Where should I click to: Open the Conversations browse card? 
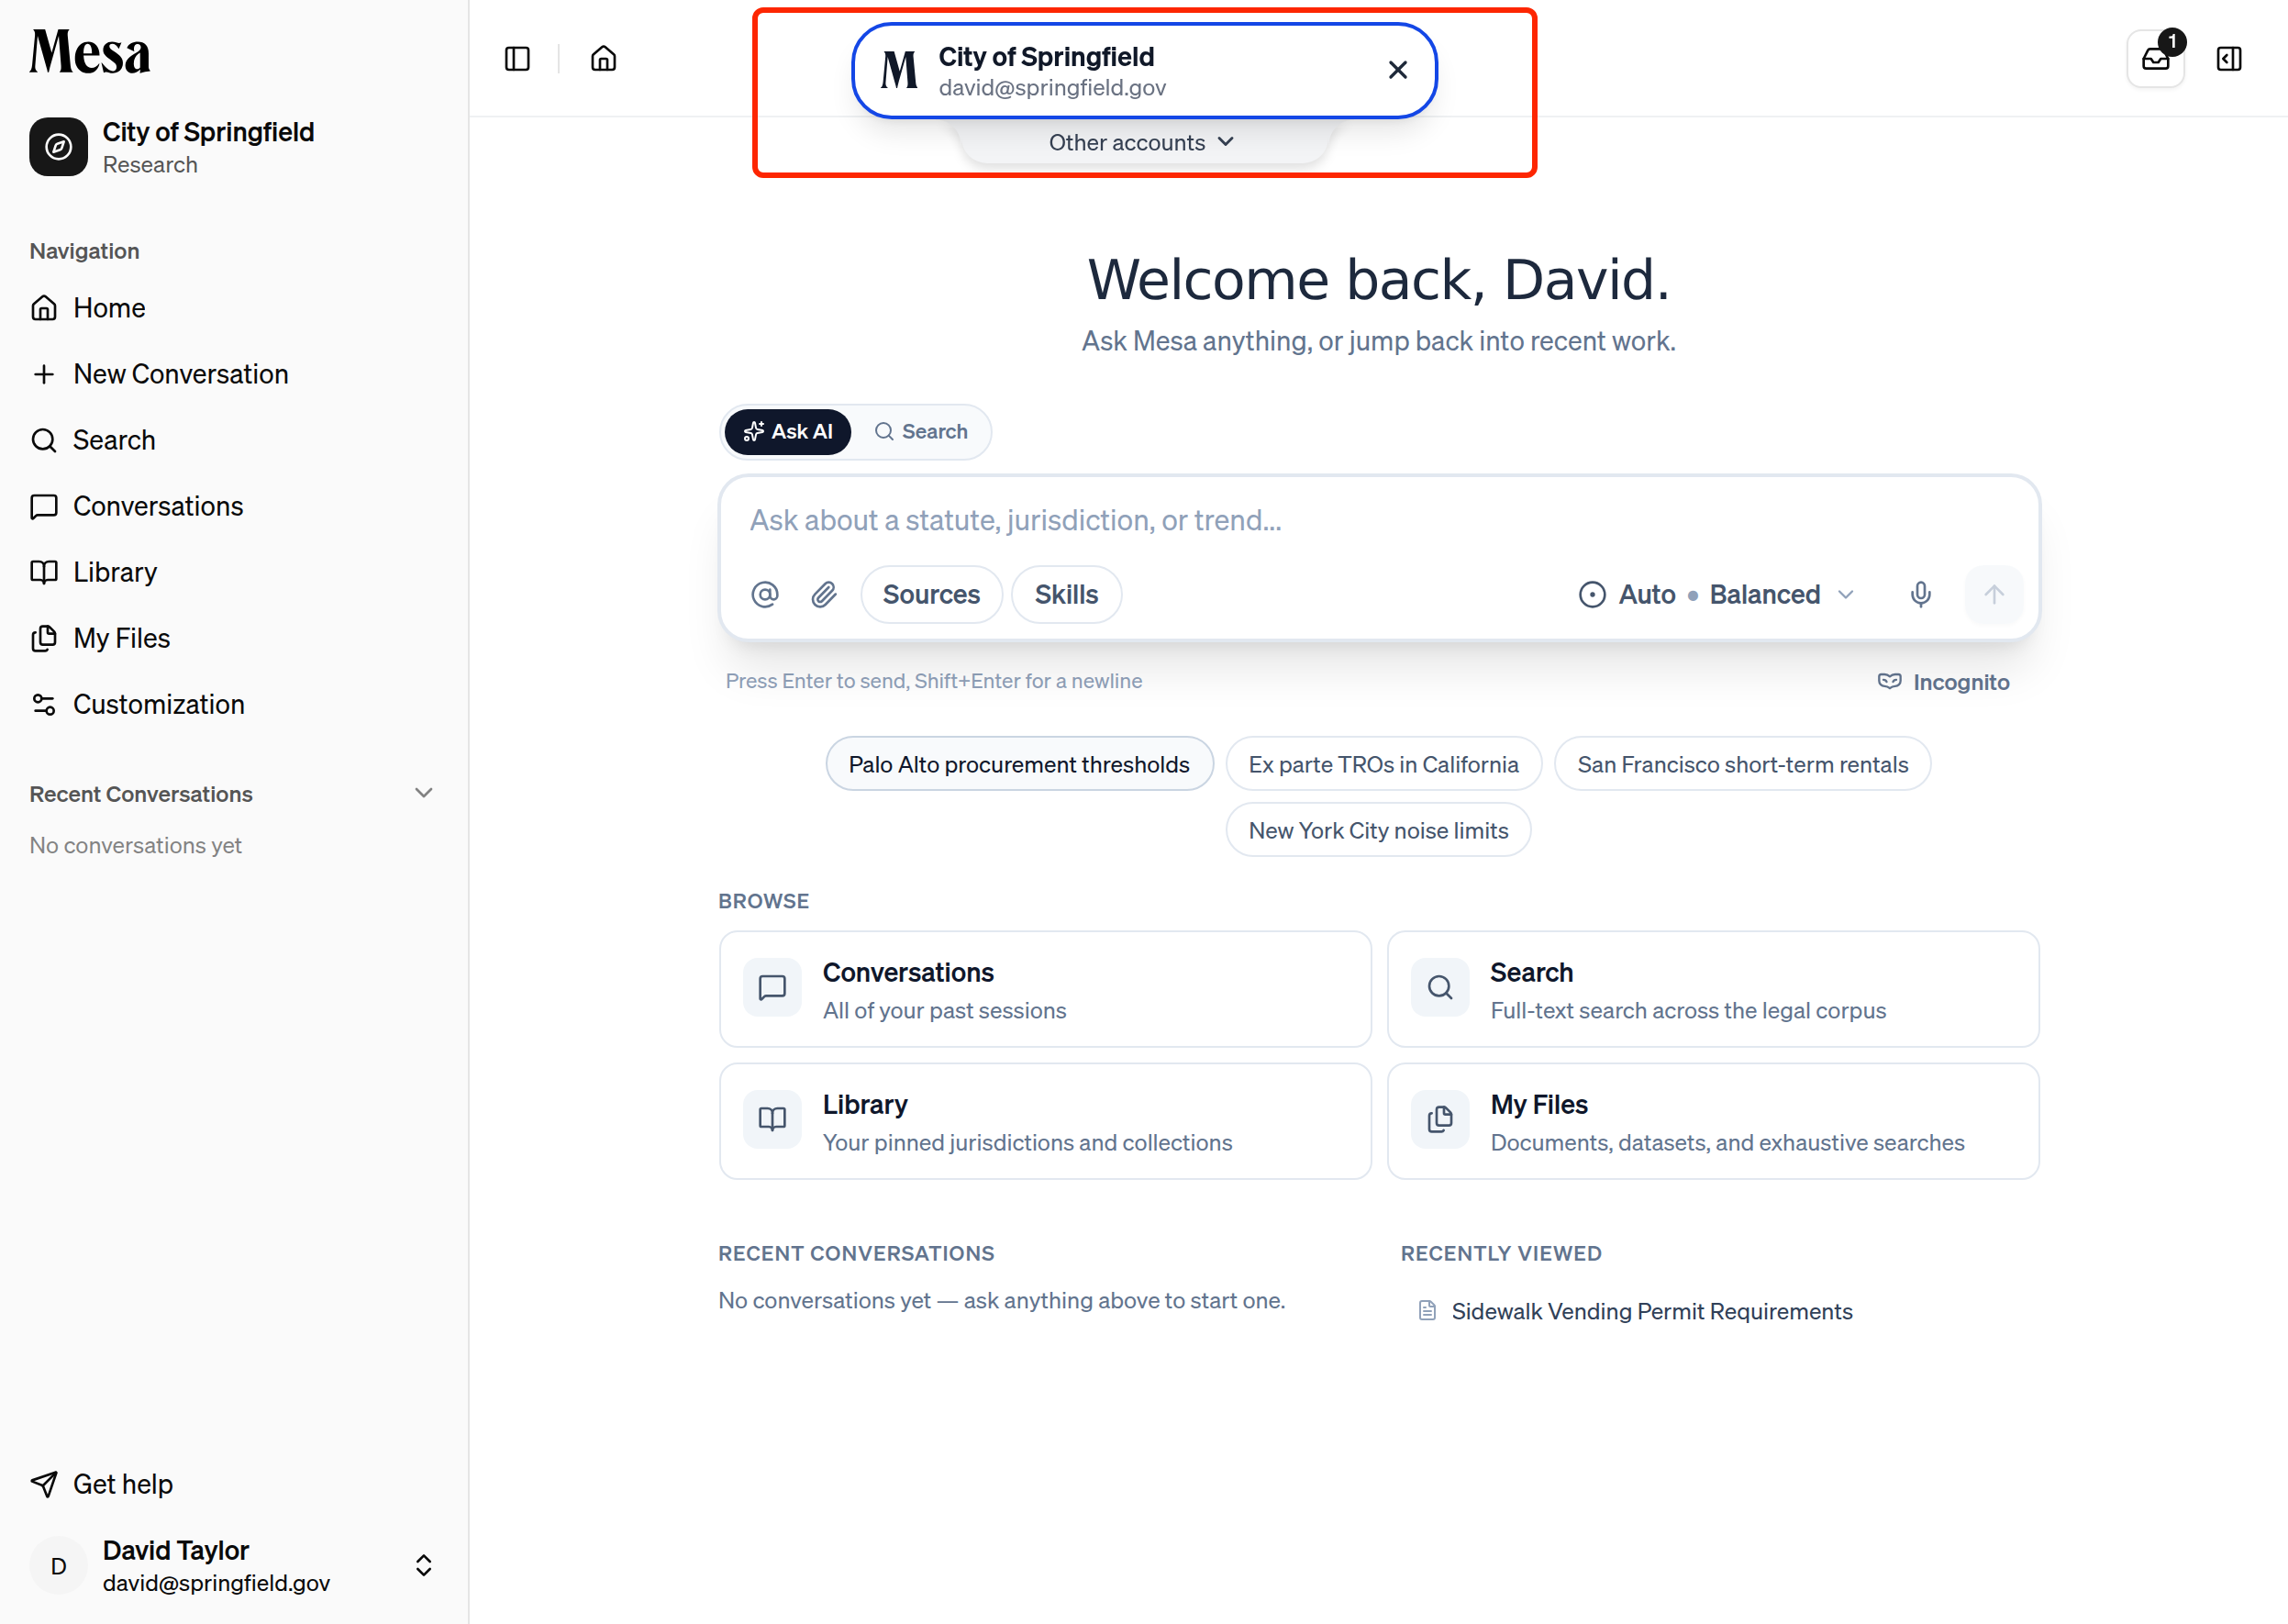[x=1045, y=990]
